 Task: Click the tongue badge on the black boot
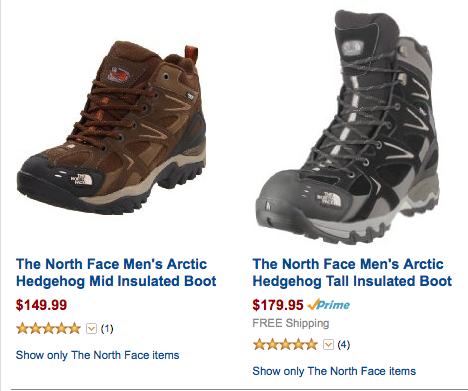tap(352, 49)
